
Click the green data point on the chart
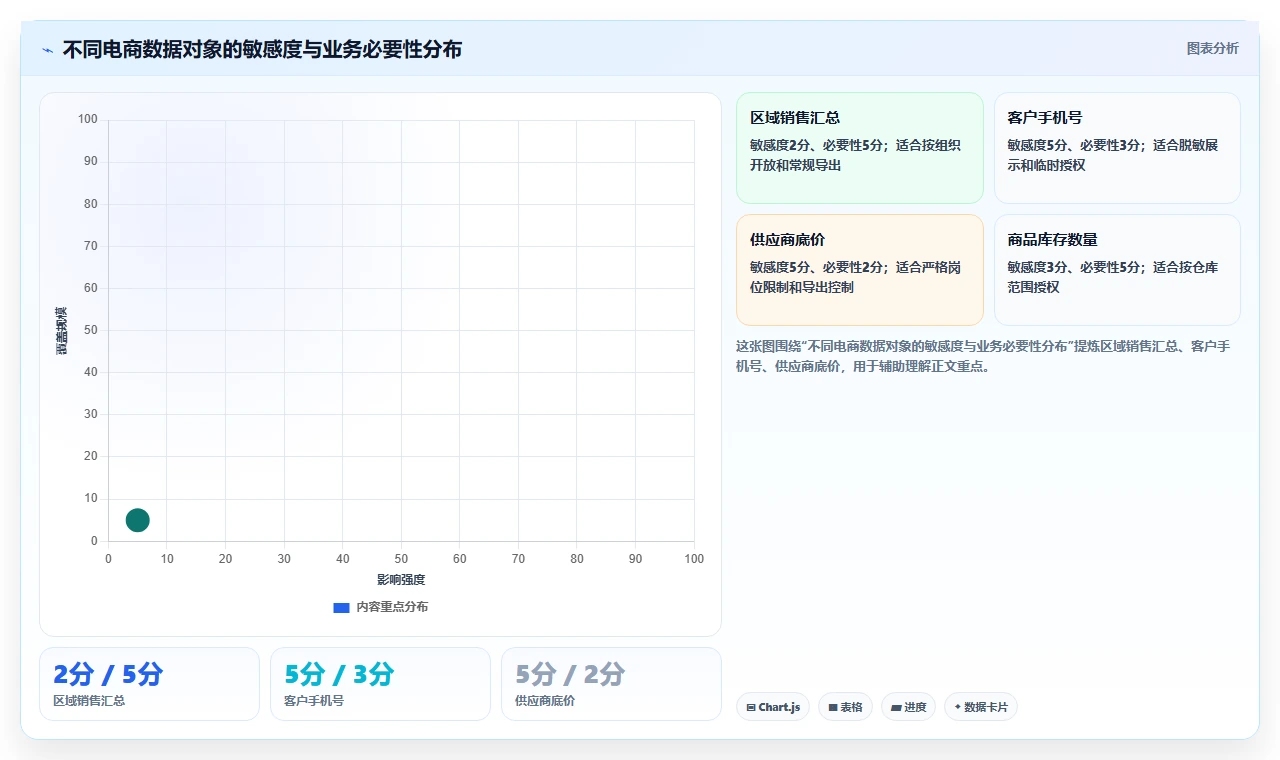coord(138,520)
